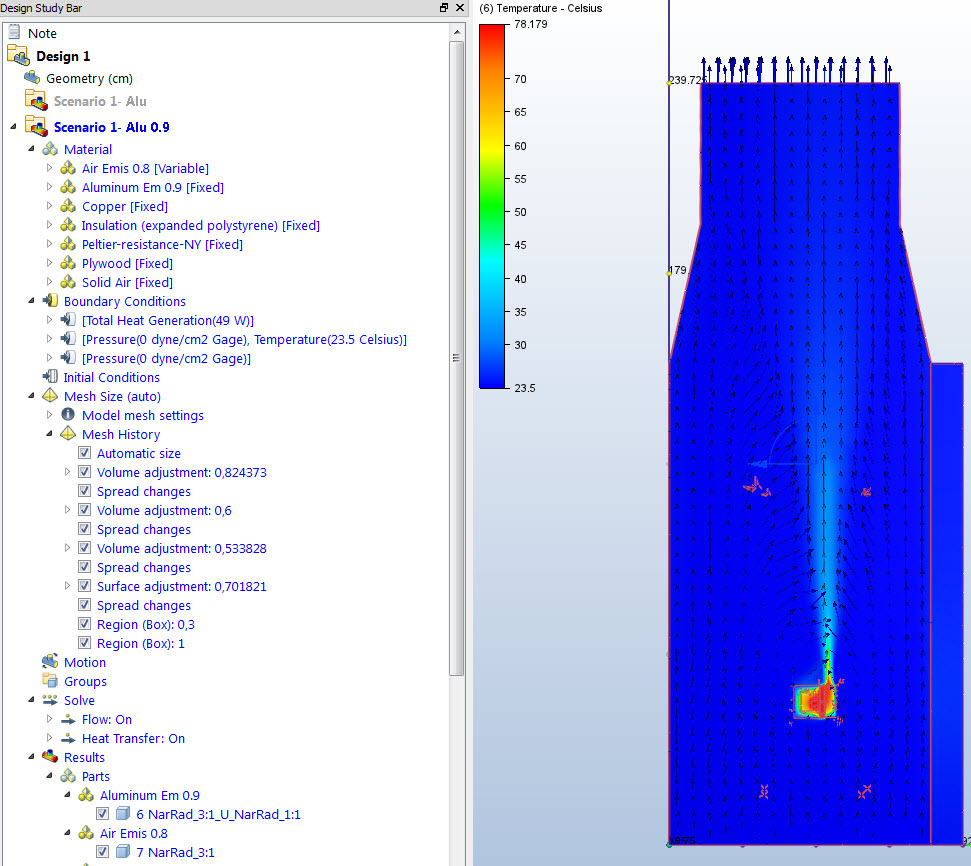This screenshot has width=971, height=866.
Task: Click the Groups folder icon
Action: point(50,681)
